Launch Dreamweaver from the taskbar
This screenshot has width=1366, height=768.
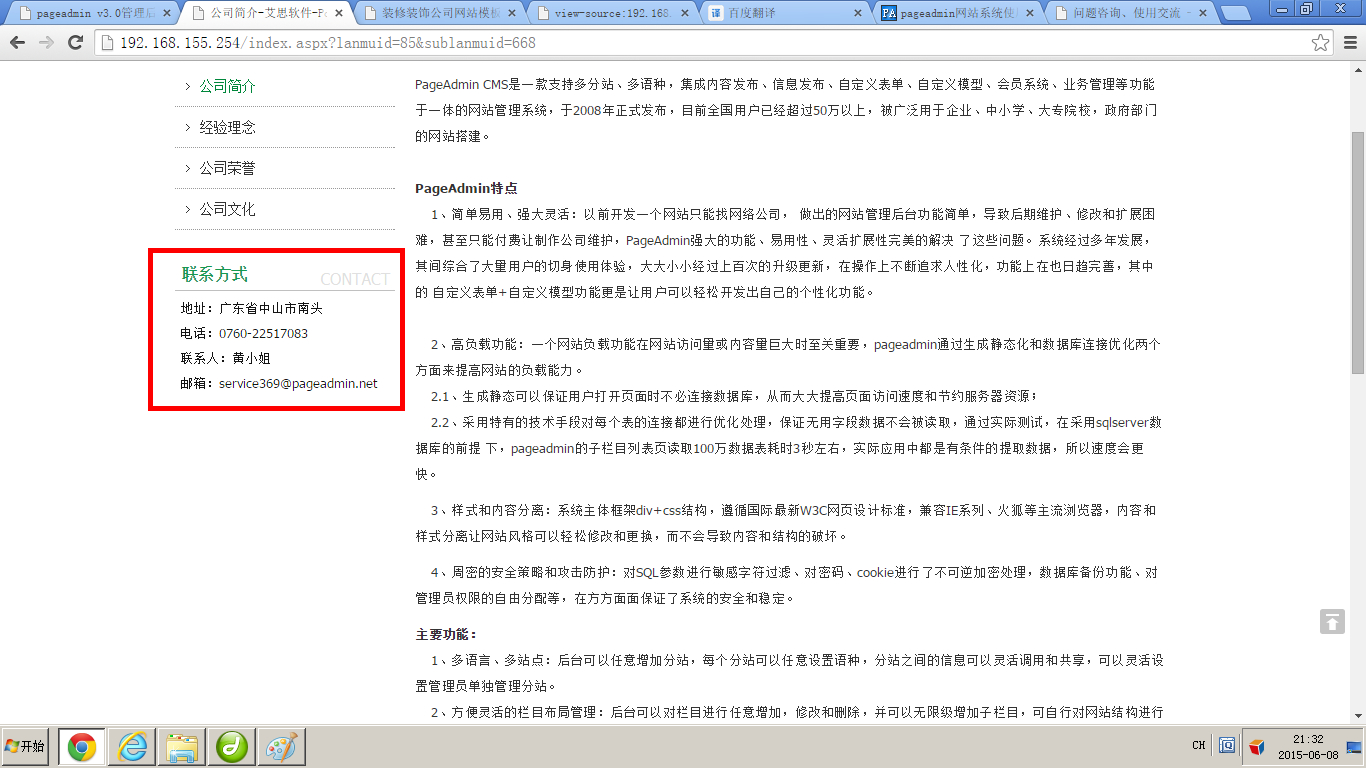coord(232,747)
